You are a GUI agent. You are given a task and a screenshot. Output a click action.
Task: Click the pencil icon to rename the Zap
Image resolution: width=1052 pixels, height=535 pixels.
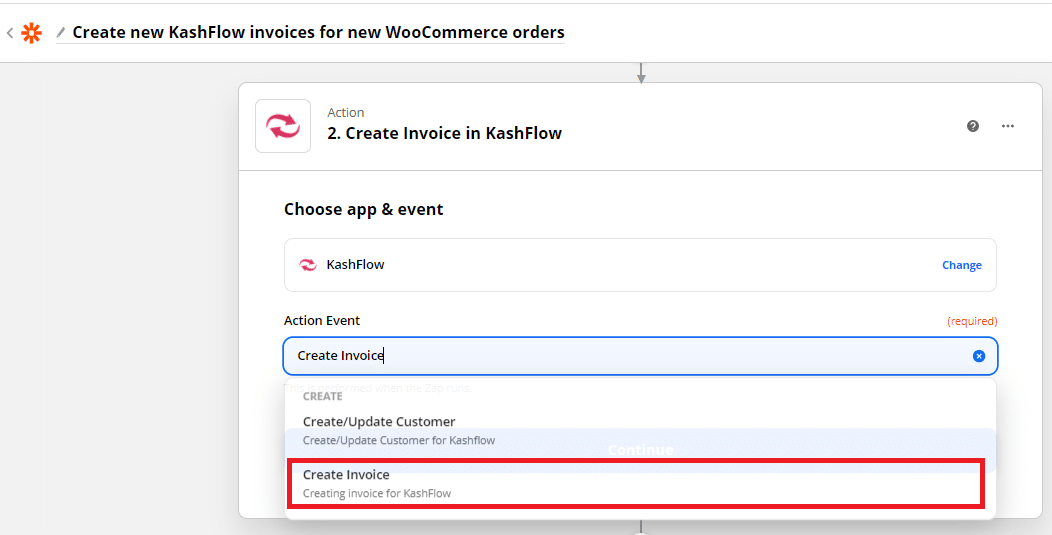(61, 32)
